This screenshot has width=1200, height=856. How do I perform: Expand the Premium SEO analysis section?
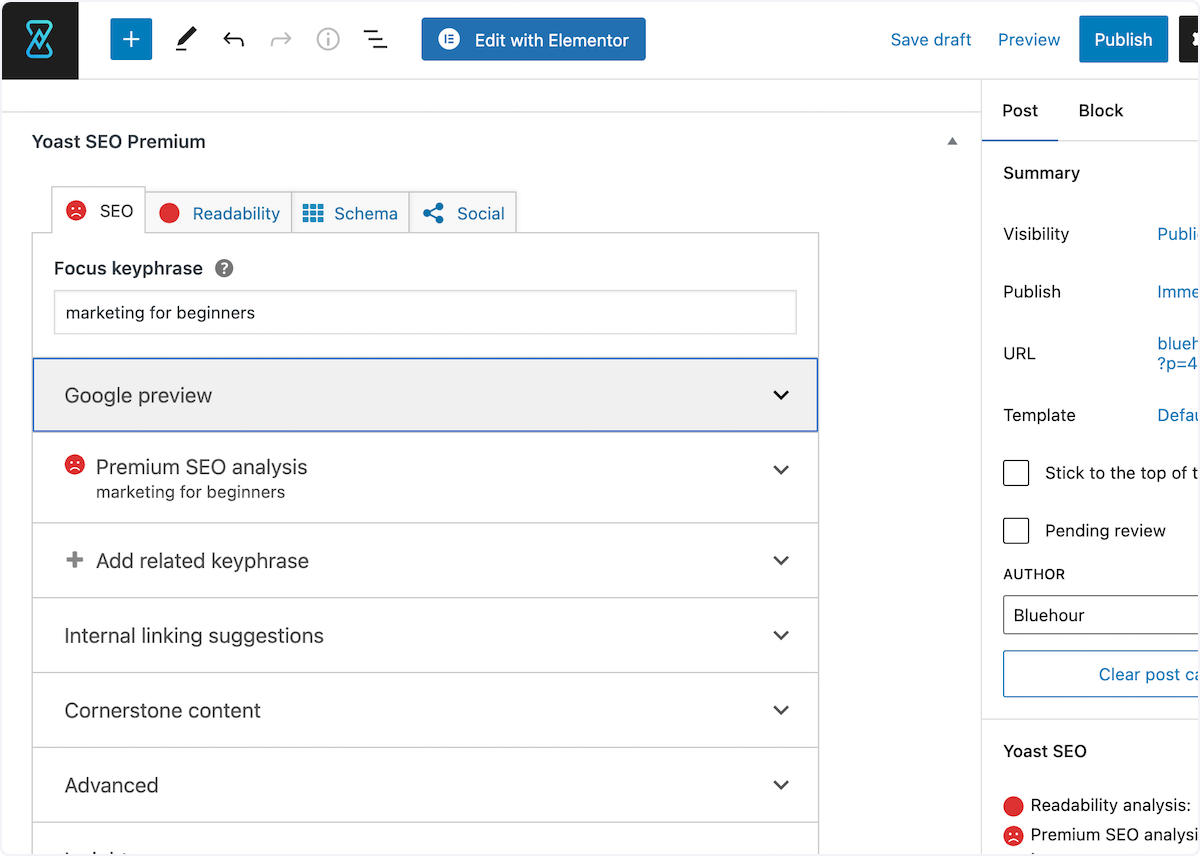pyautogui.click(x=425, y=477)
